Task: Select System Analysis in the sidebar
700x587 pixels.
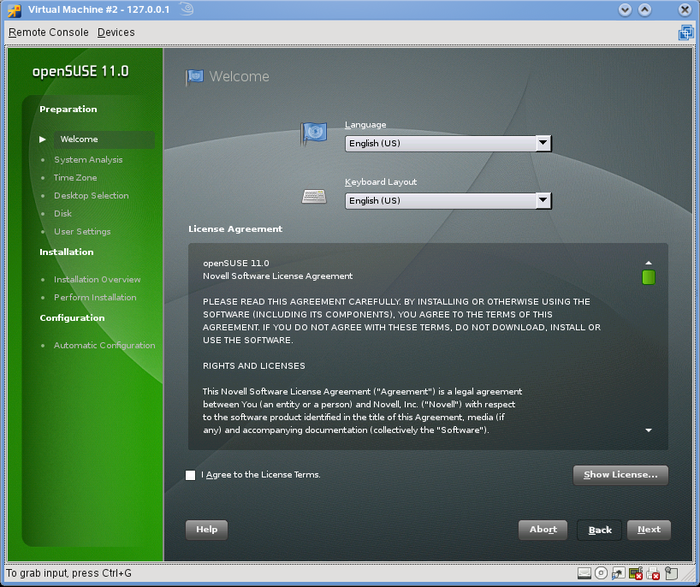Action: click(x=88, y=160)
